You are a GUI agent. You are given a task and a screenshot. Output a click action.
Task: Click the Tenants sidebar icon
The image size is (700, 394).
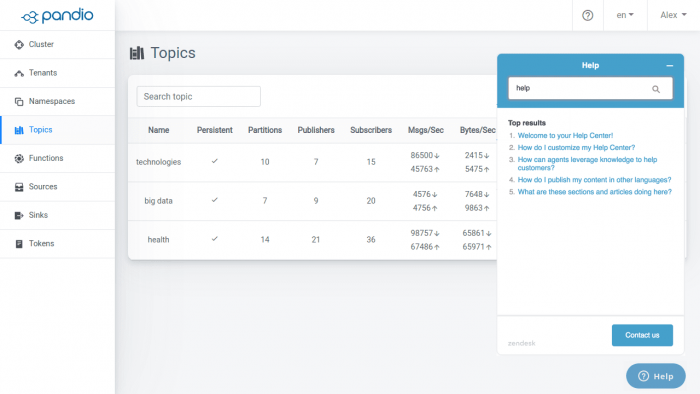coord(19,73)
